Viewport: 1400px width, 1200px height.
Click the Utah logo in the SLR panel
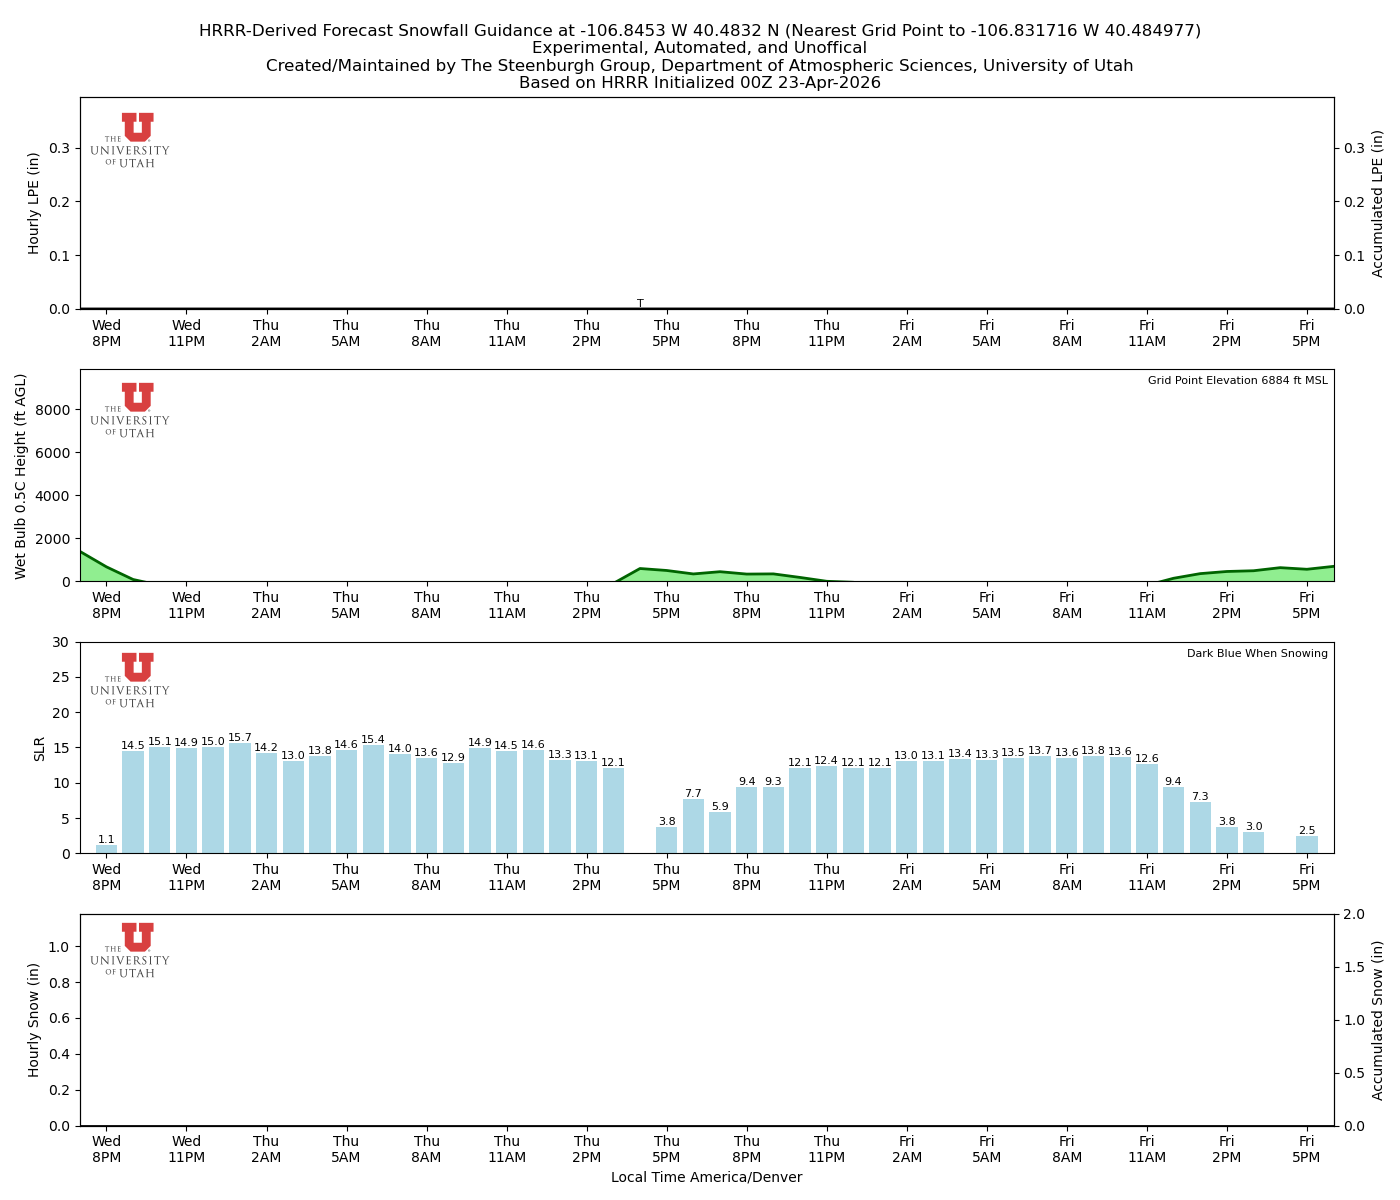[131, 680]
